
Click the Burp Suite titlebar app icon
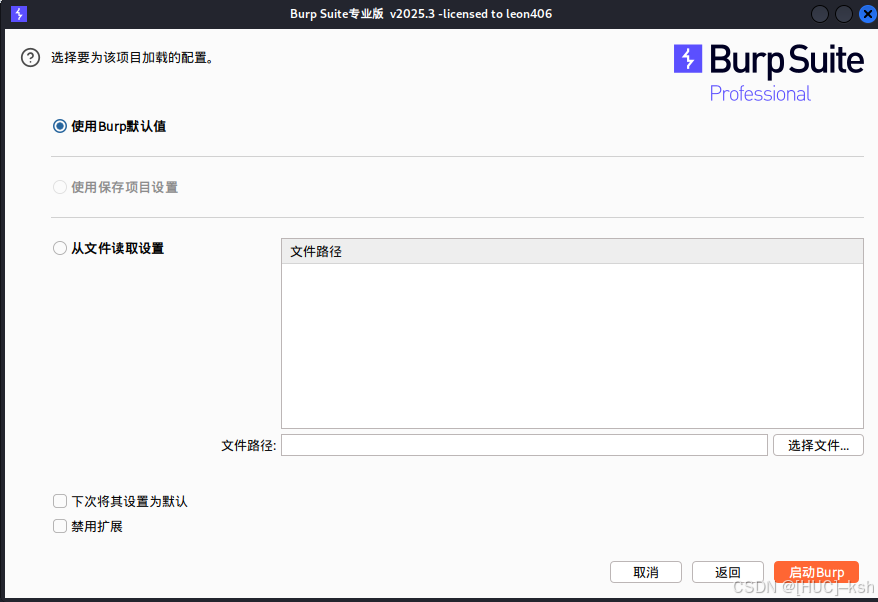click(x=18, y=14)
